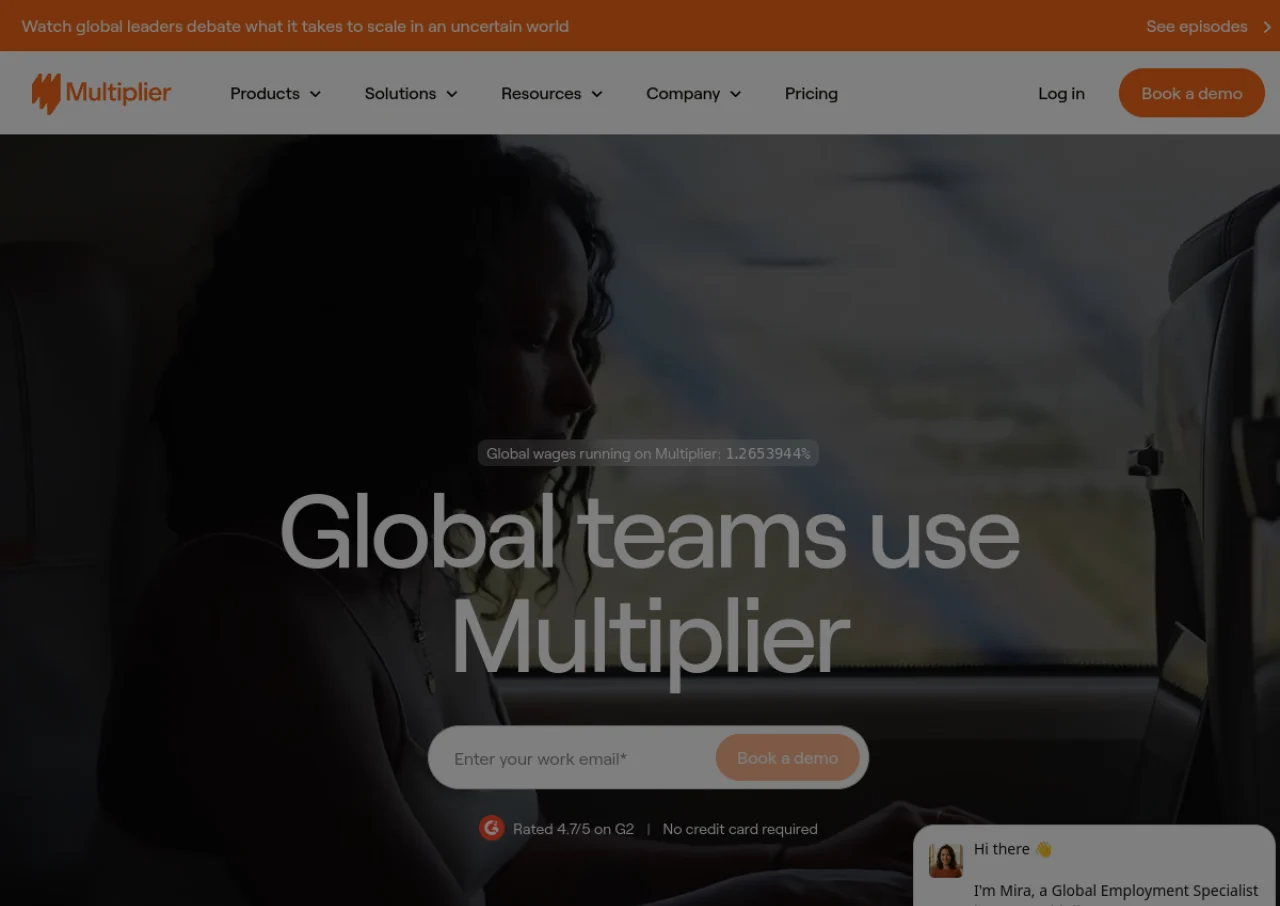The image size is (1280, 906).
Task: Click 'Rated 4.7/5 on G2' text
Action: click(573, 829)
